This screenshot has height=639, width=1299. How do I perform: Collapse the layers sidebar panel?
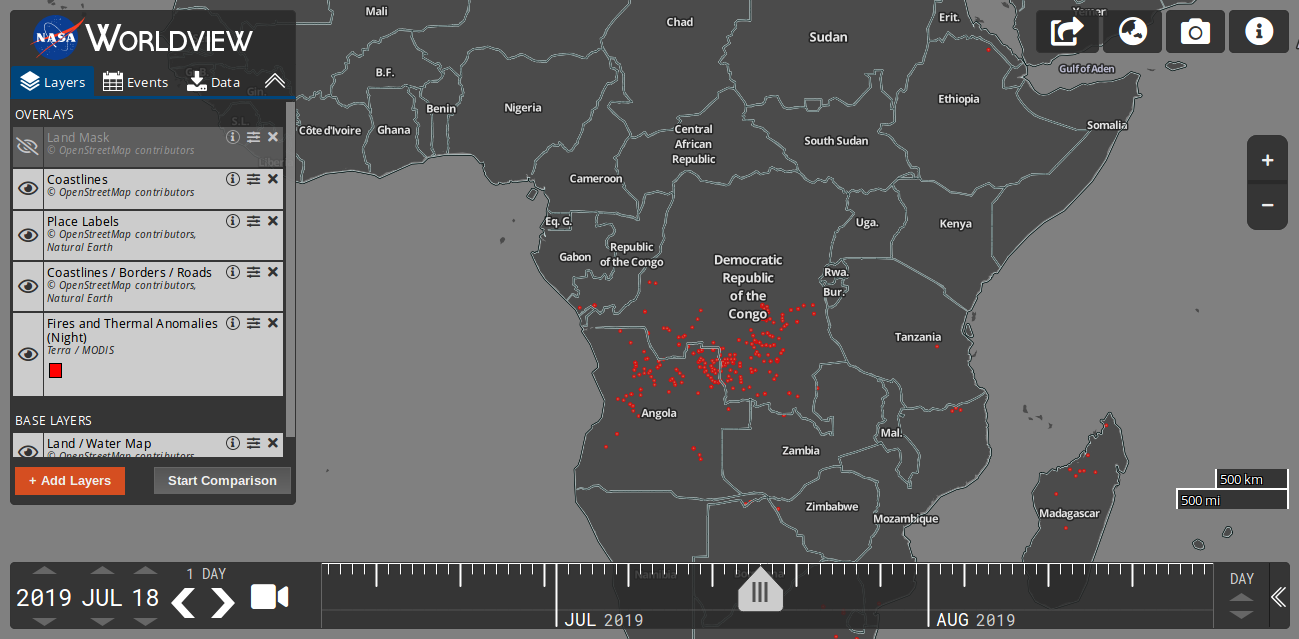275,81
